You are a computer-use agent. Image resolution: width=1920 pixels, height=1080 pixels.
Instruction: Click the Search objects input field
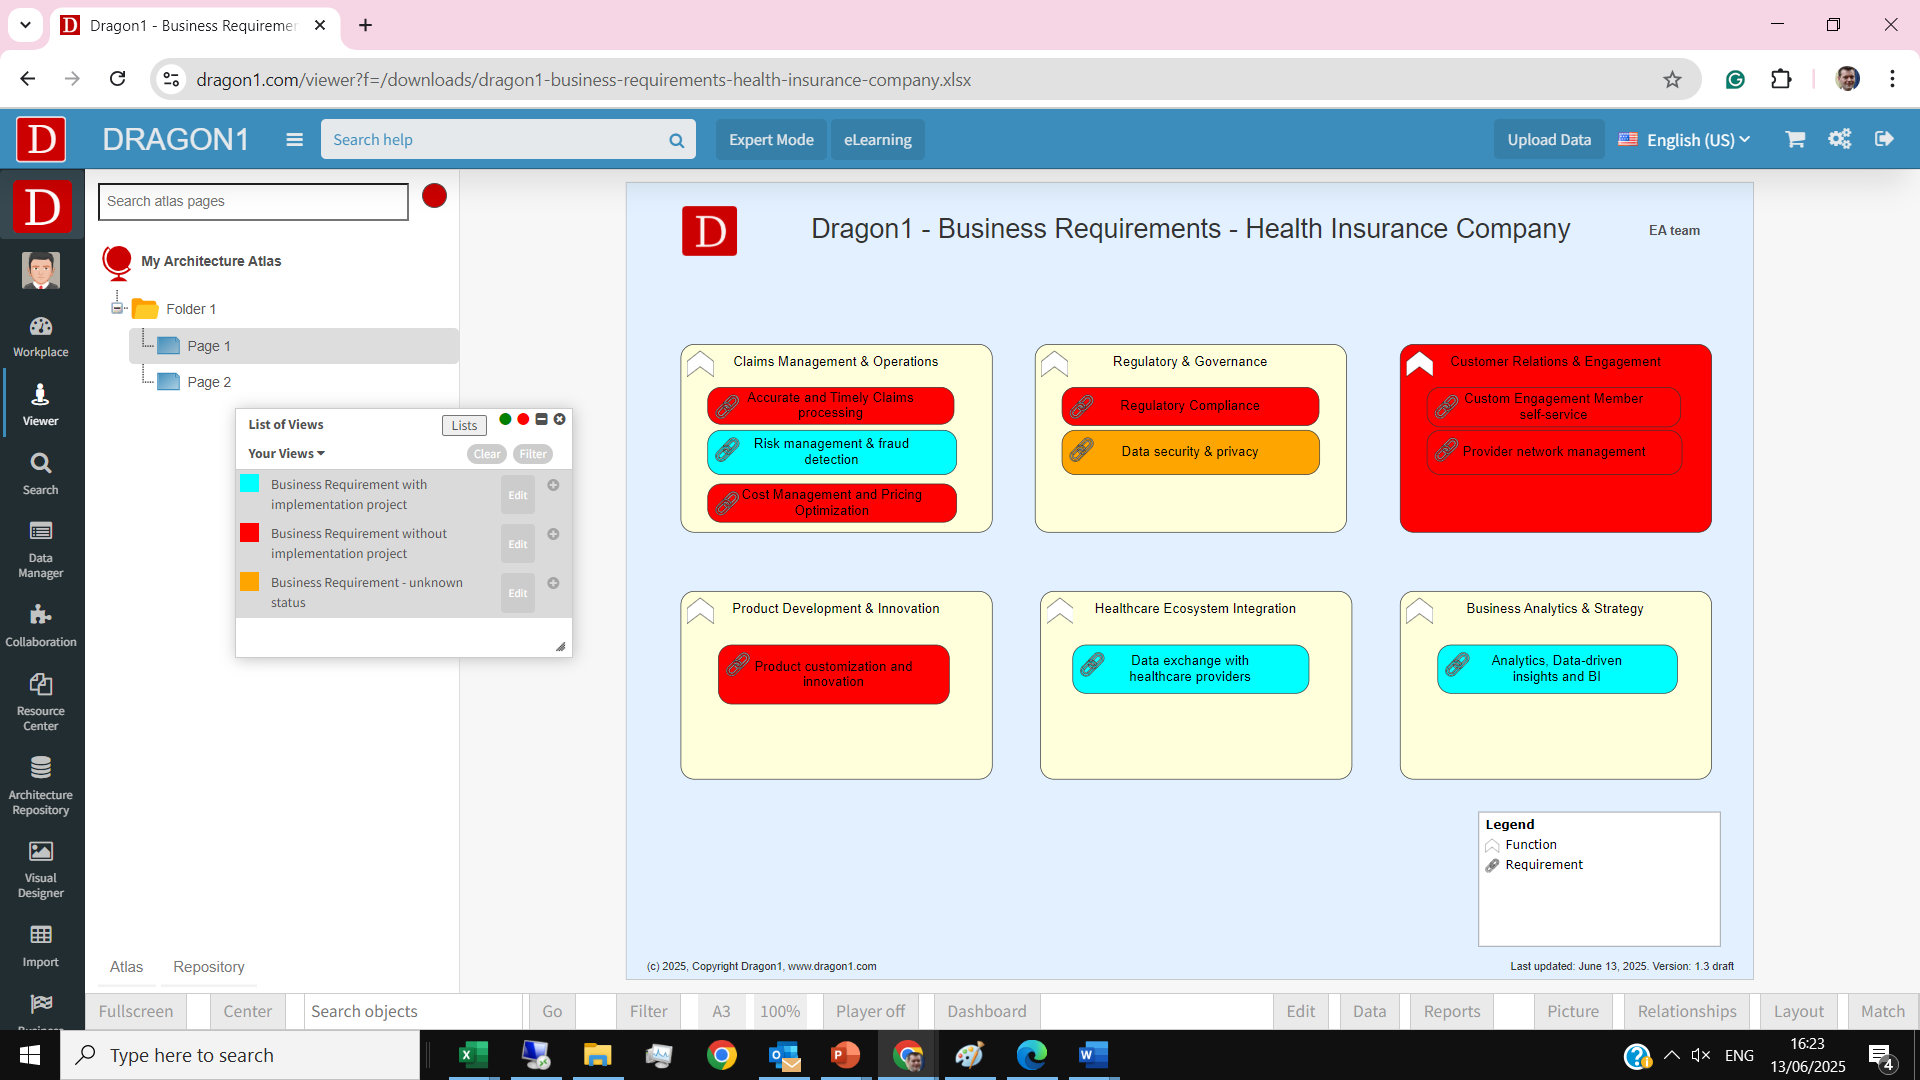(413, 1012)
